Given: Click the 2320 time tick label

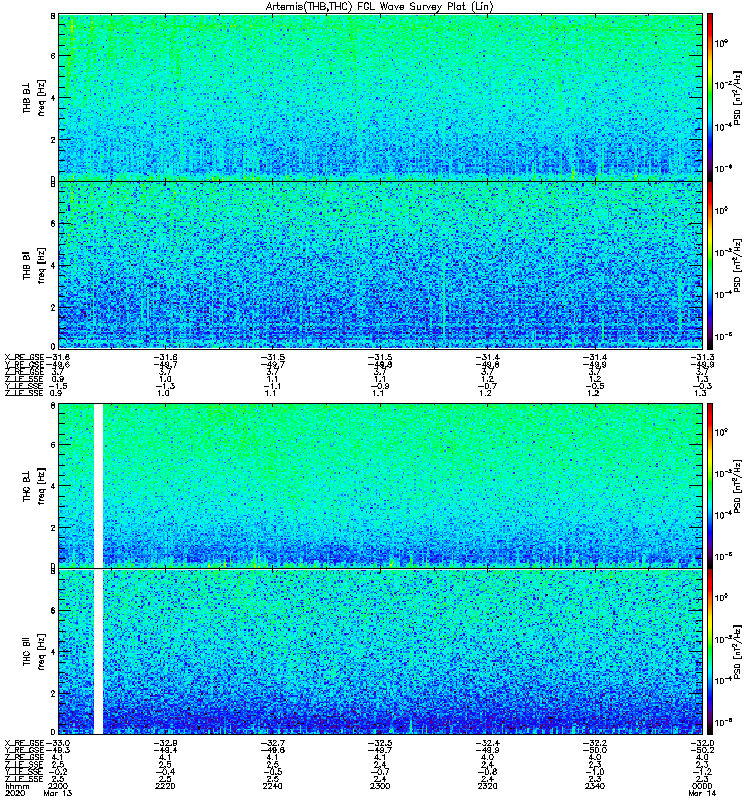Looking at the screenshot, I should pos(487,786).
